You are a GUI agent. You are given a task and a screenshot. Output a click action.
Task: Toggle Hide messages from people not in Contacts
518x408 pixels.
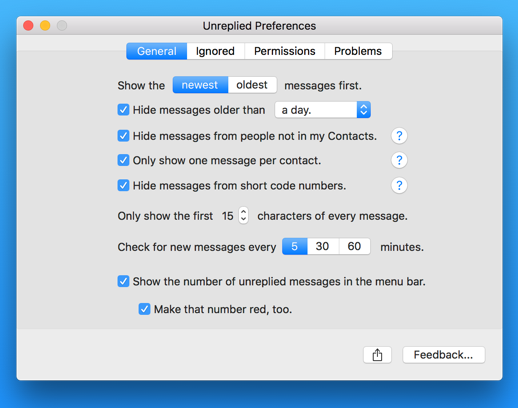pos(123,136)
